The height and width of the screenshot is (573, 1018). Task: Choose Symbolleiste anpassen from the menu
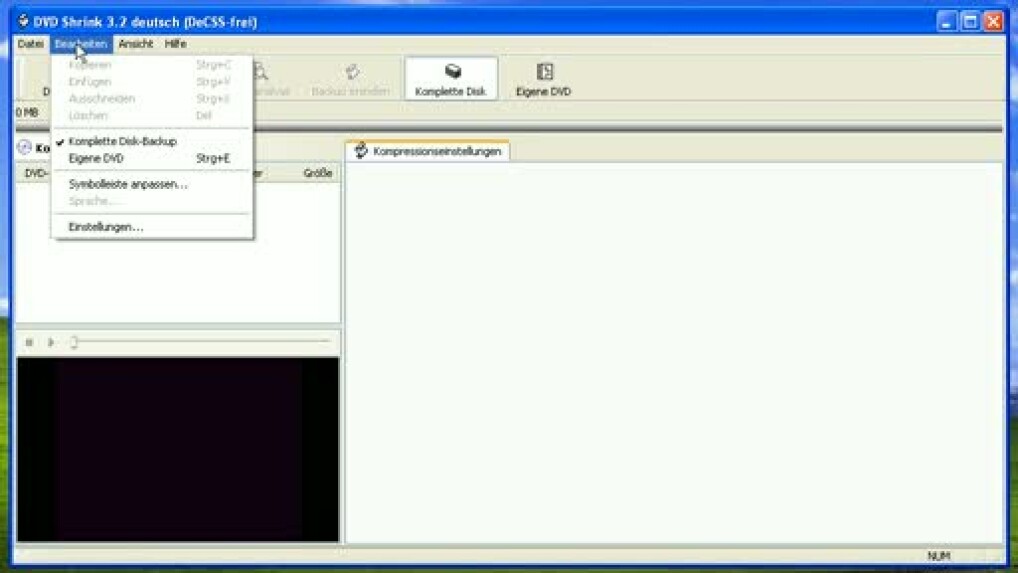128,184
